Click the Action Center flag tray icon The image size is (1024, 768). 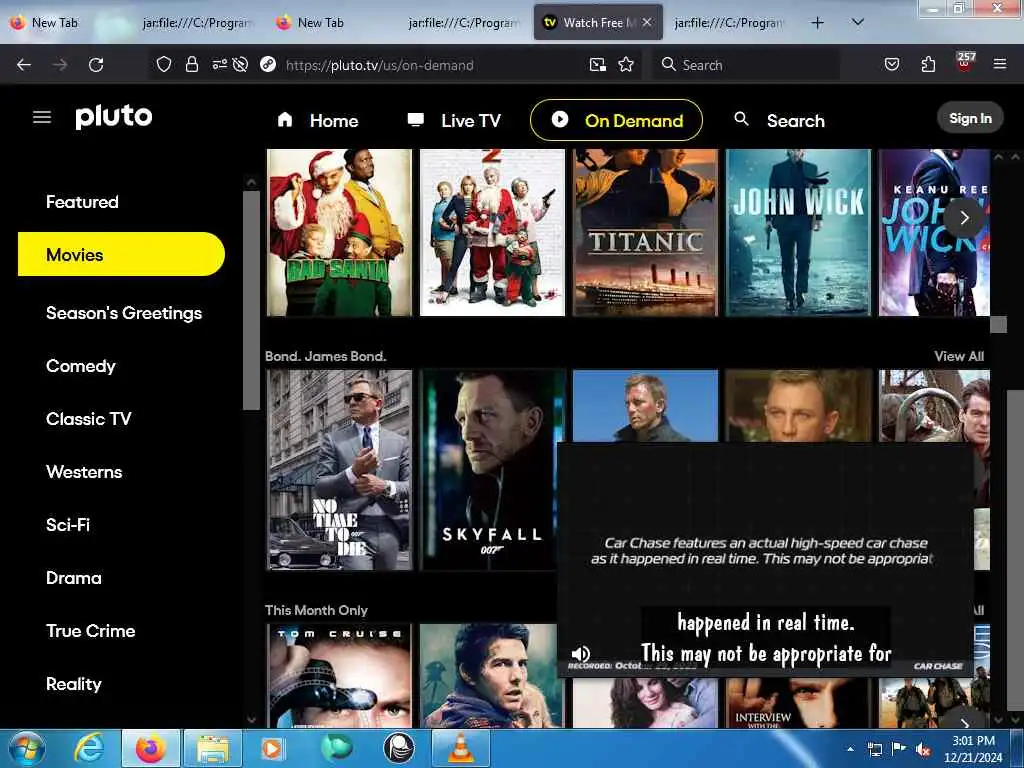(x=899, y=749)
